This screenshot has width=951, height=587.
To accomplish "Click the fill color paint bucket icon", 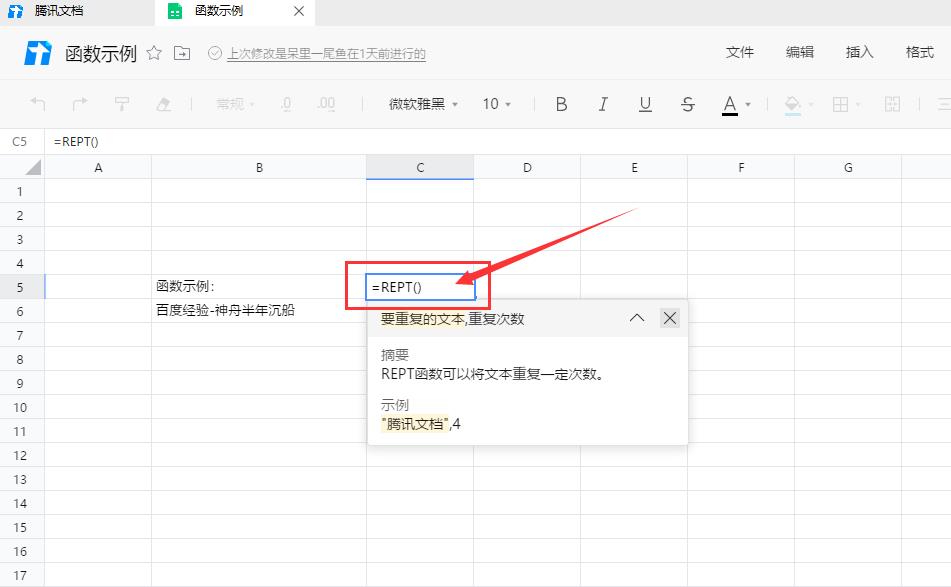I will [x=792, y=104].
